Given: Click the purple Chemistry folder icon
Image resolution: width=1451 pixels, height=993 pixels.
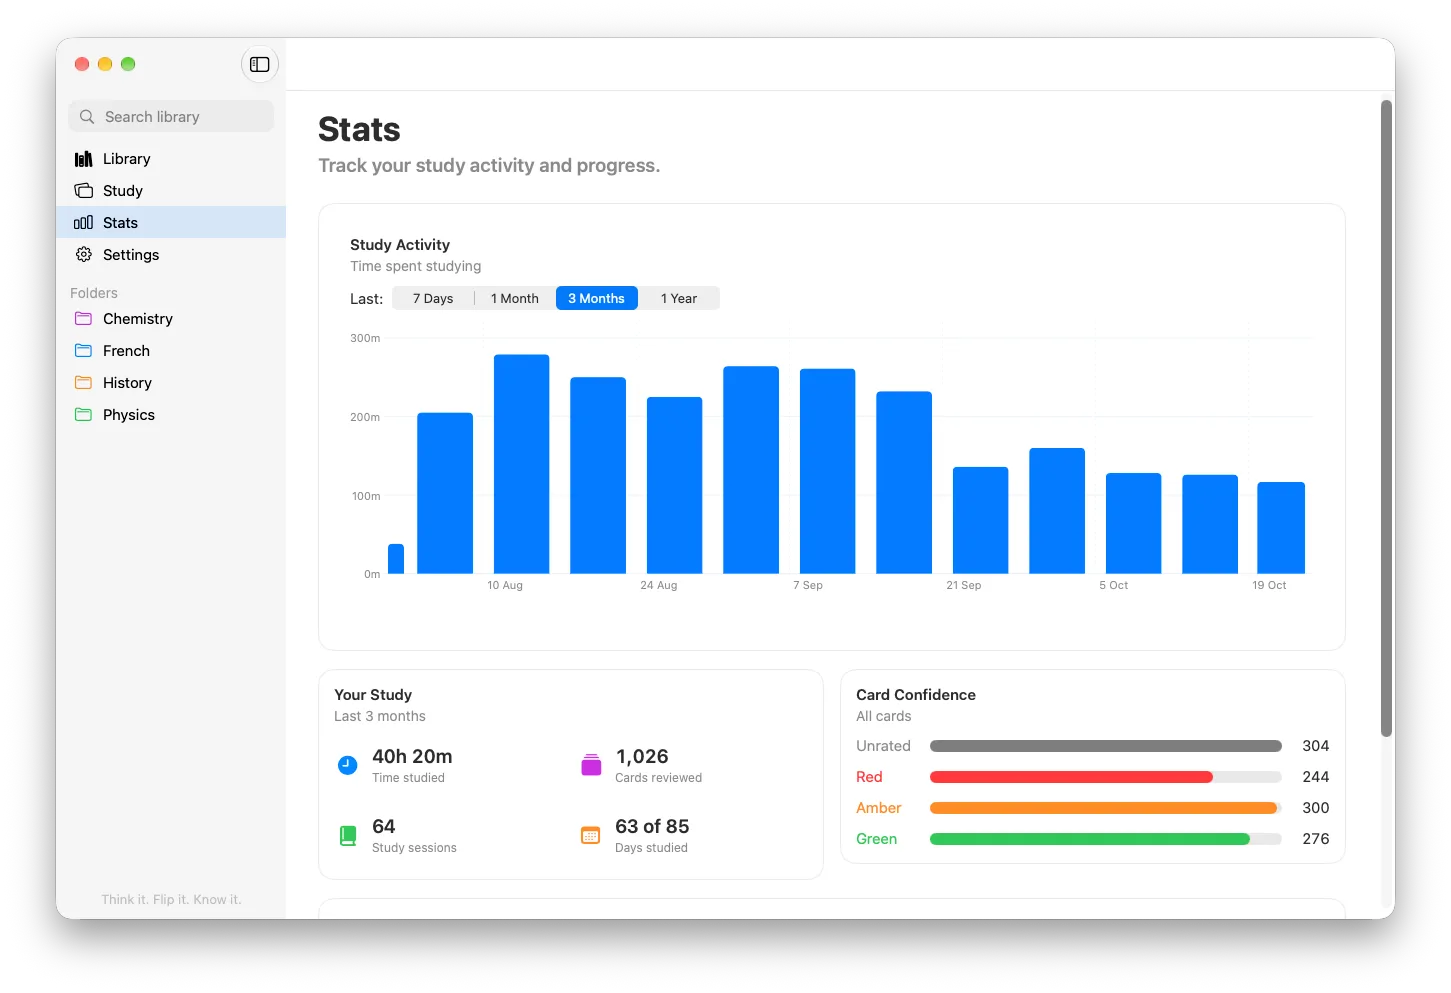Looking at the screenshot, I should [x=84, y=319].
